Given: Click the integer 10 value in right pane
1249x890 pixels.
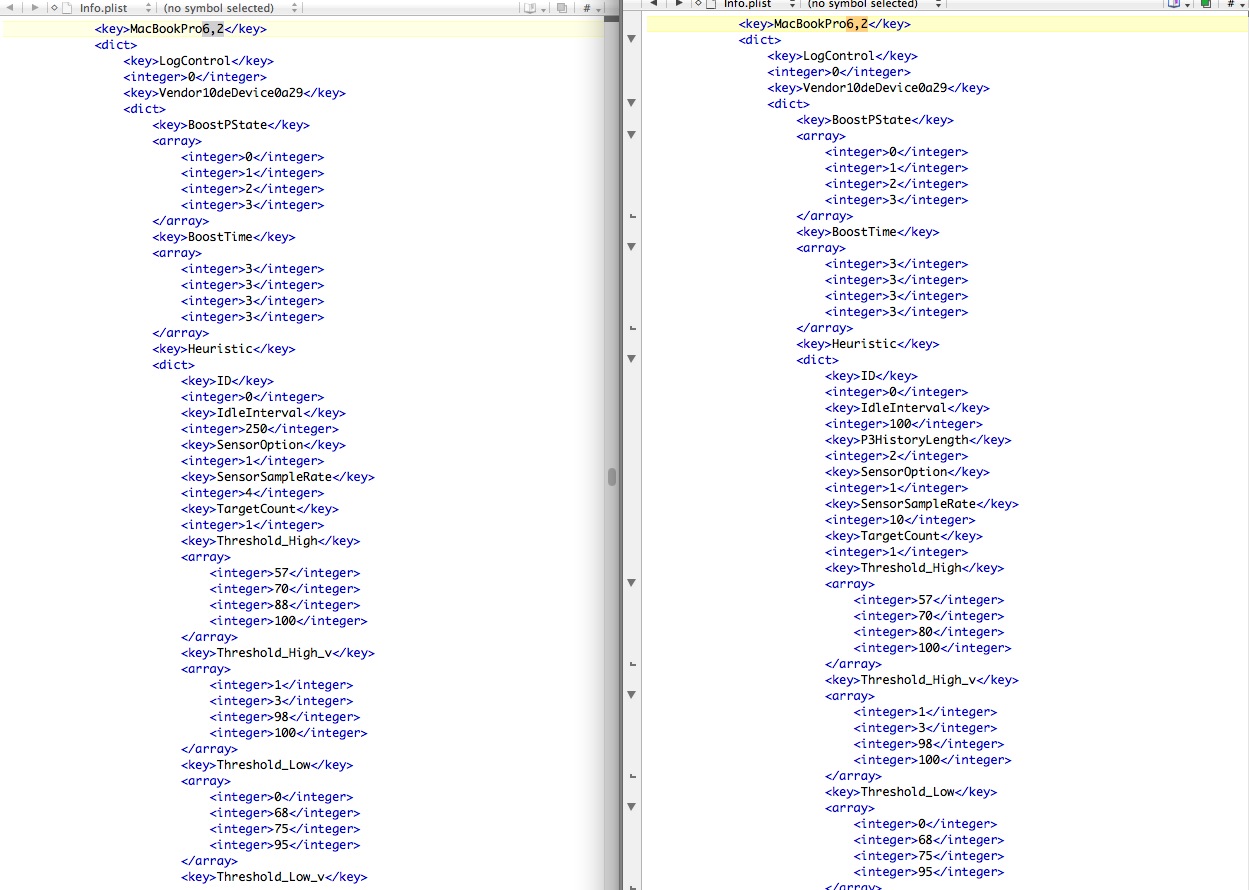Looking at the screenshot, I should (901, 520).
